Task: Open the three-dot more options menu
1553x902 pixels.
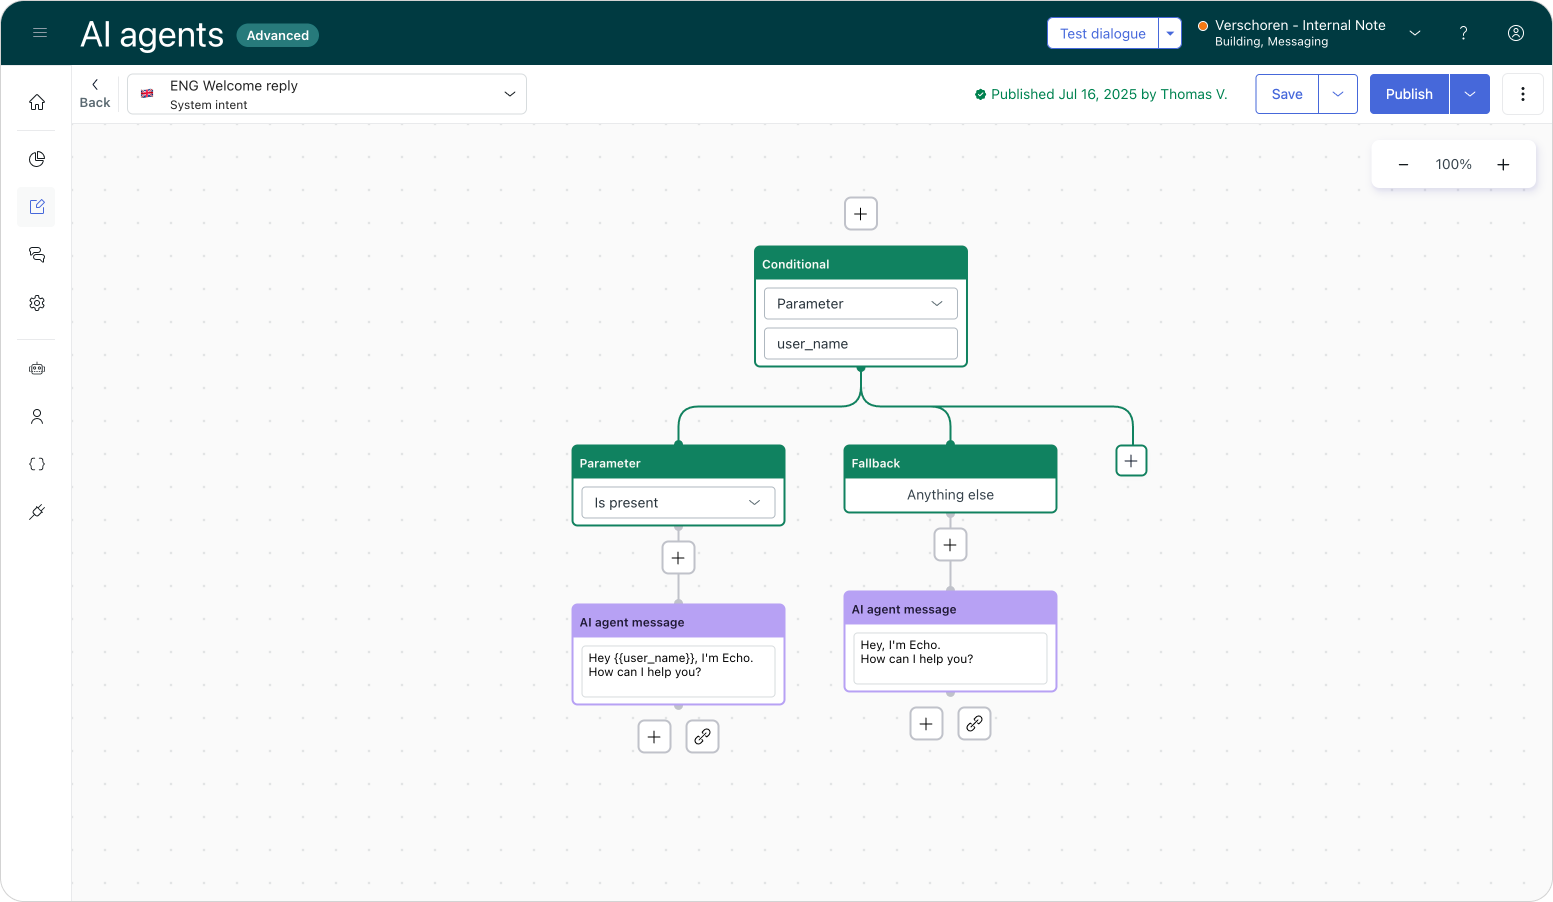Action: click(x=1522, y=94)
